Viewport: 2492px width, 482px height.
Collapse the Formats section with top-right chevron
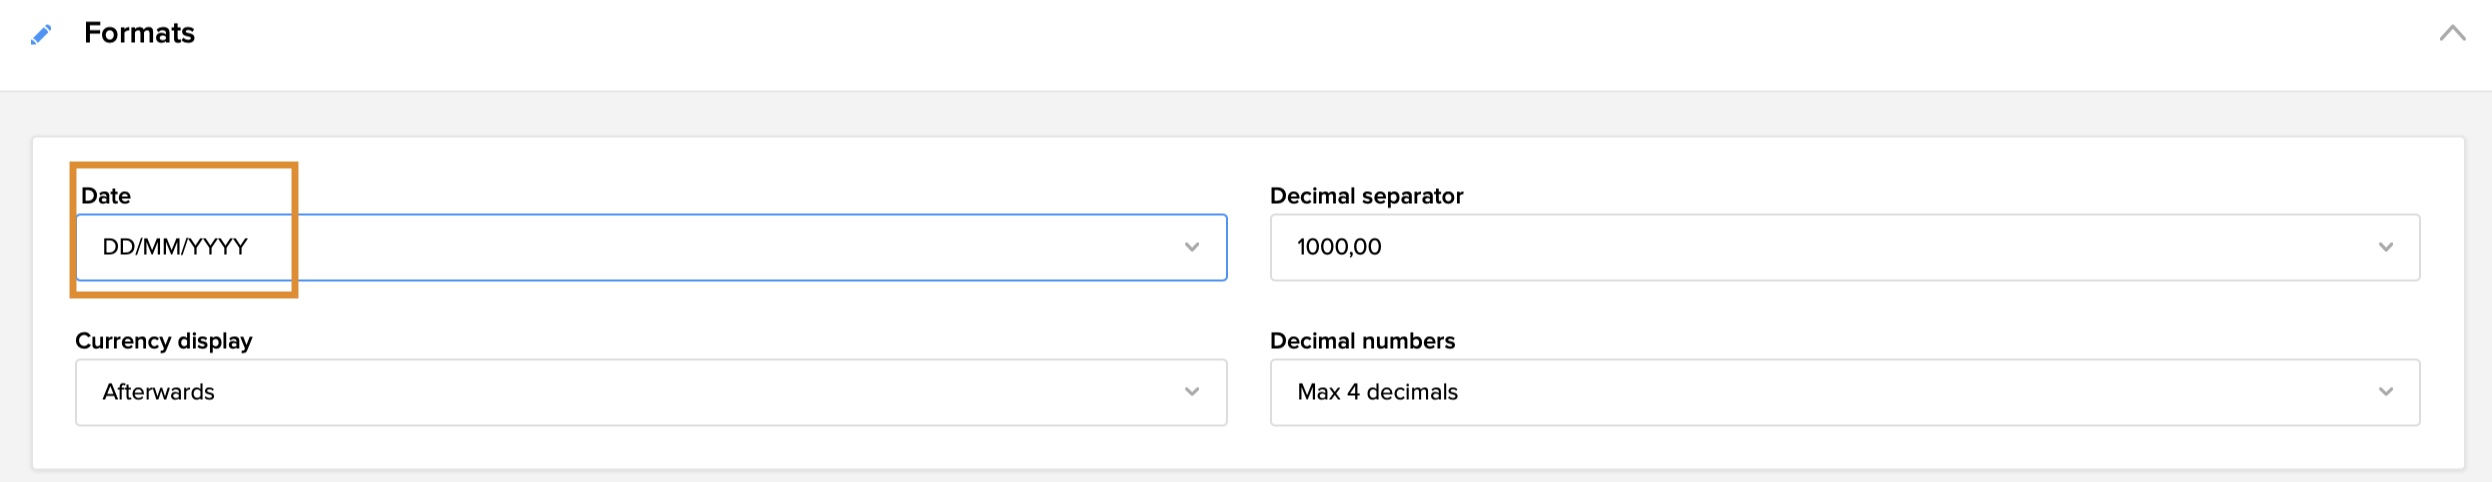click(2451, 33)
